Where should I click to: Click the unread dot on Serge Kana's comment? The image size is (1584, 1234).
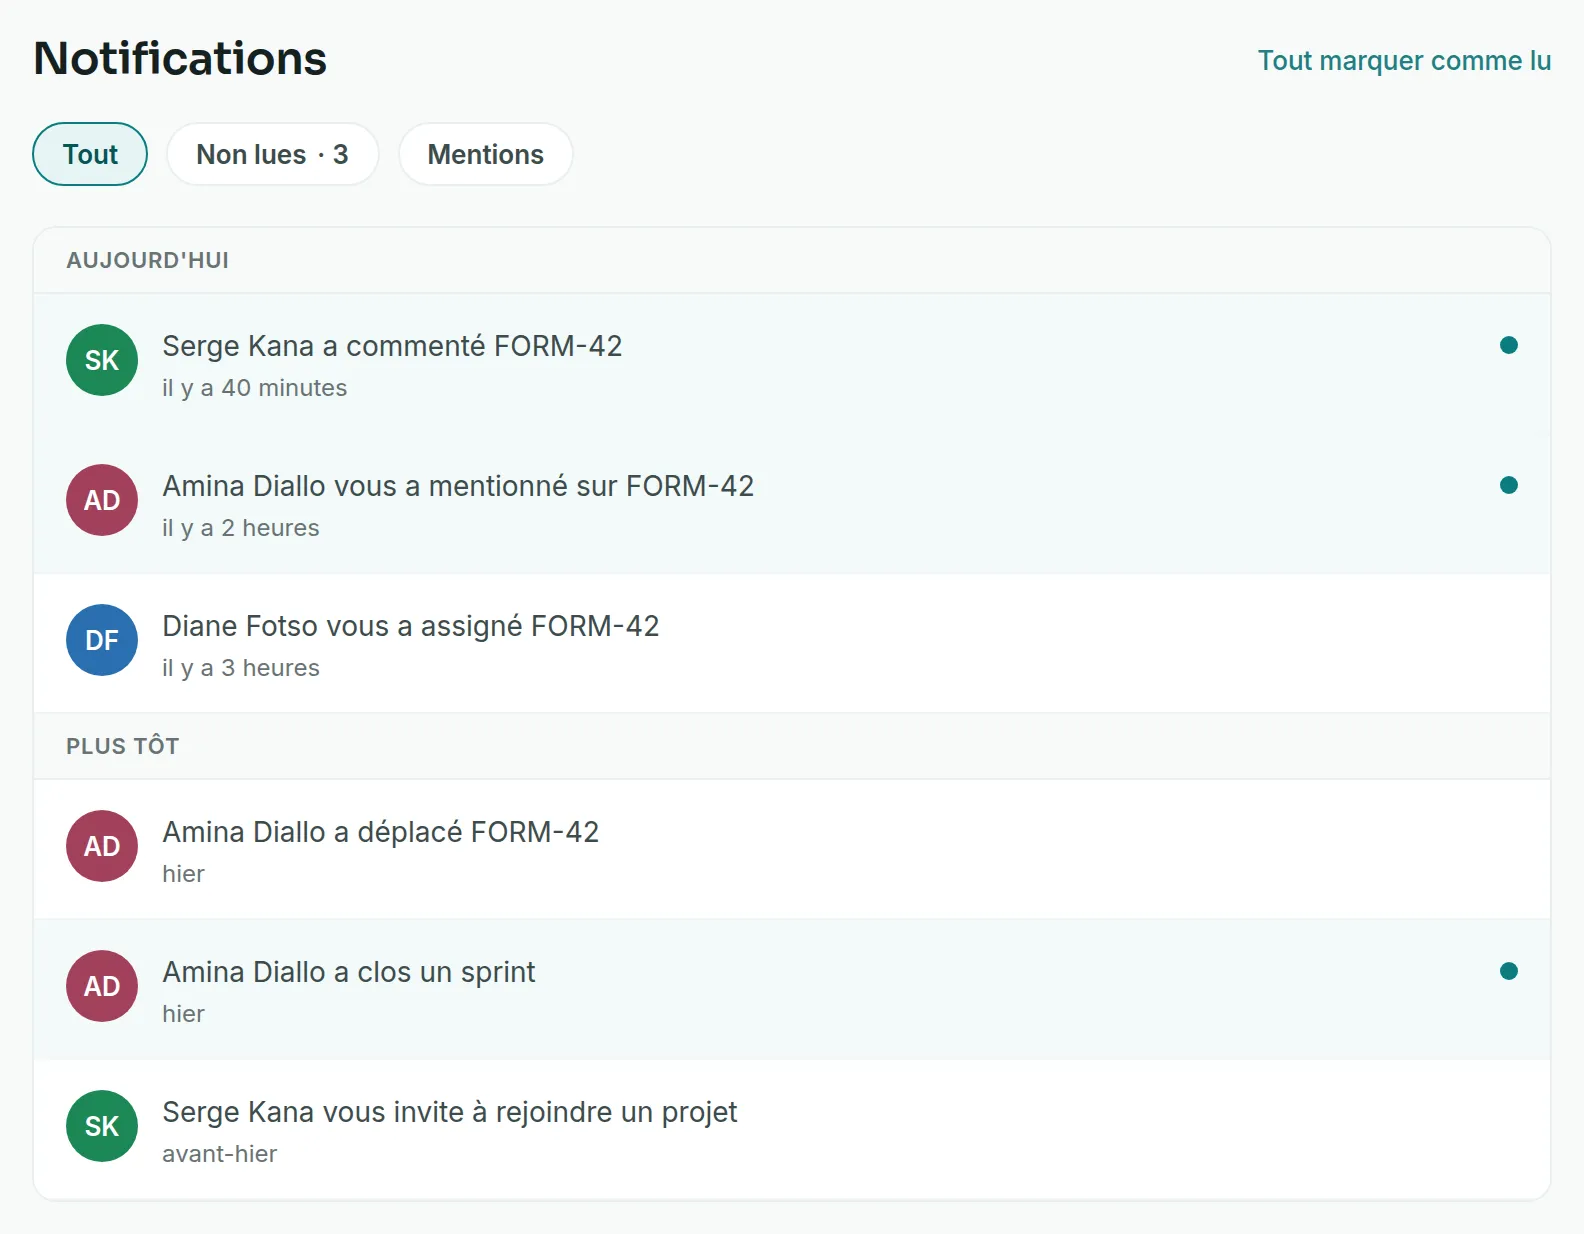coord(1509,345)
